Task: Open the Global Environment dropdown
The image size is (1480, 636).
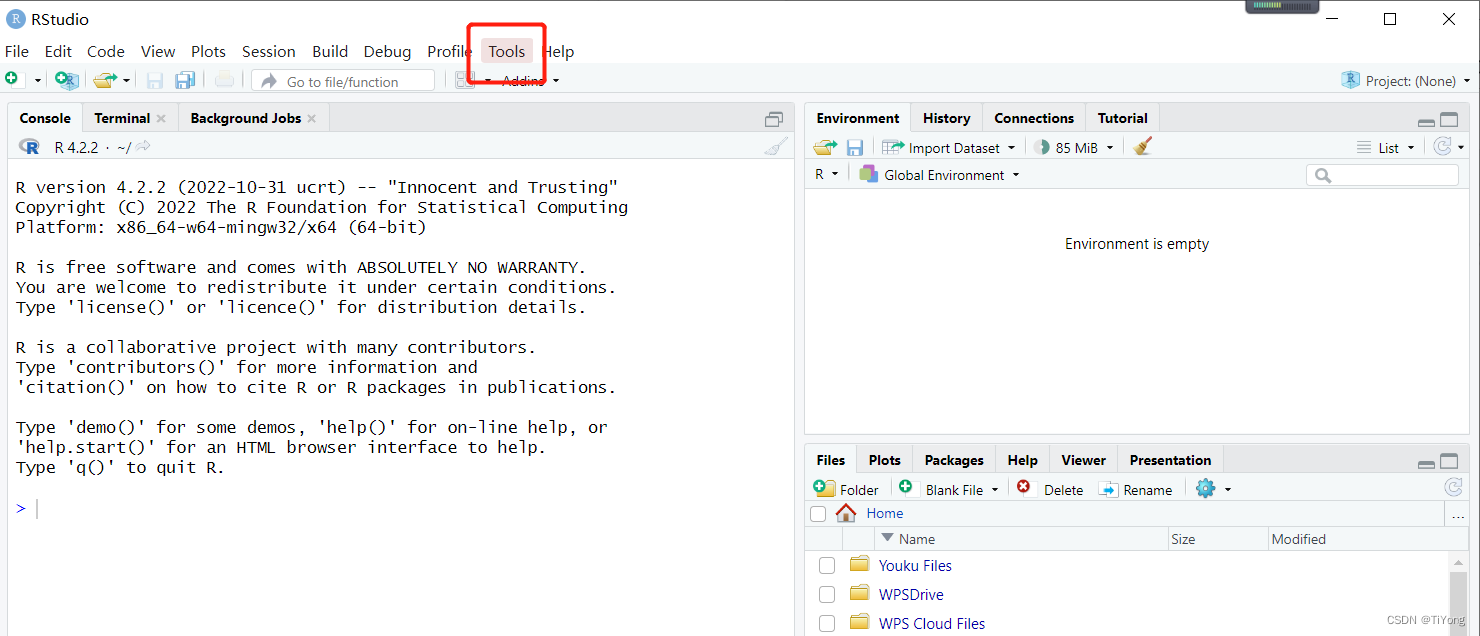Action: point(940,174)
